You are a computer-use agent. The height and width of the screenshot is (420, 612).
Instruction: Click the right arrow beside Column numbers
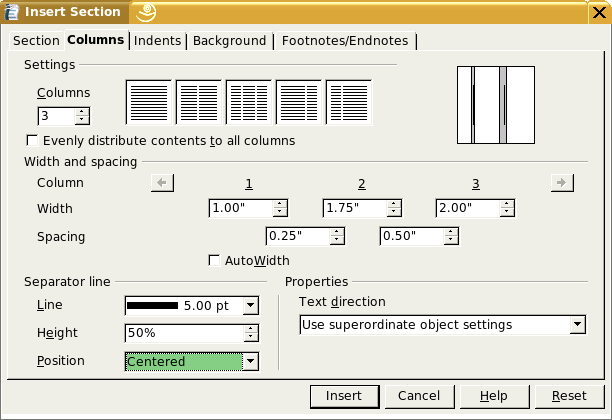(562, 183)
